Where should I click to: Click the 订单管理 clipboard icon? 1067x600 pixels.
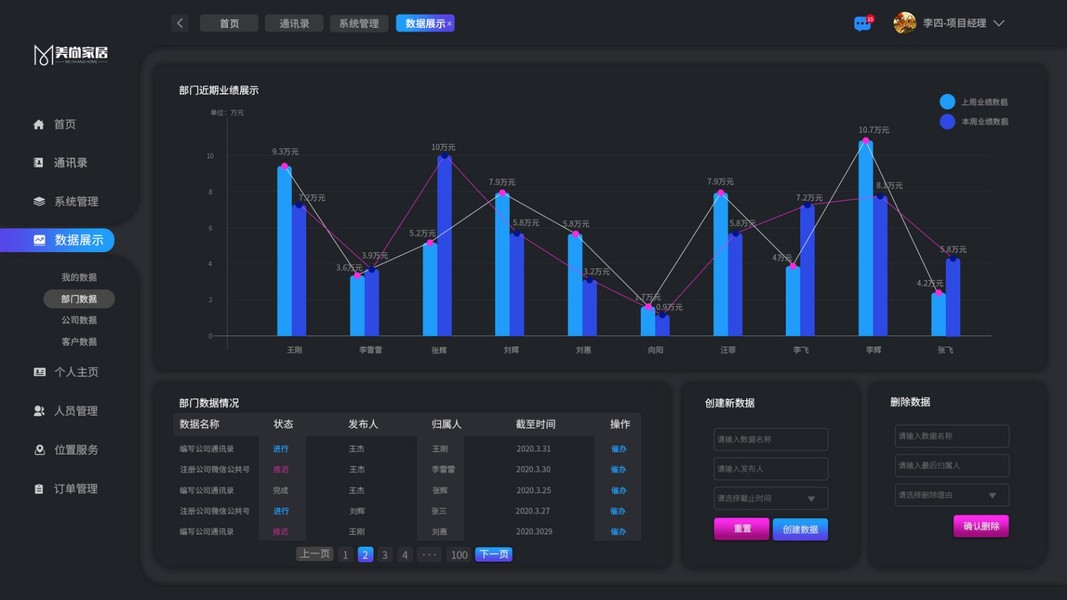click(x=39, y=488)
